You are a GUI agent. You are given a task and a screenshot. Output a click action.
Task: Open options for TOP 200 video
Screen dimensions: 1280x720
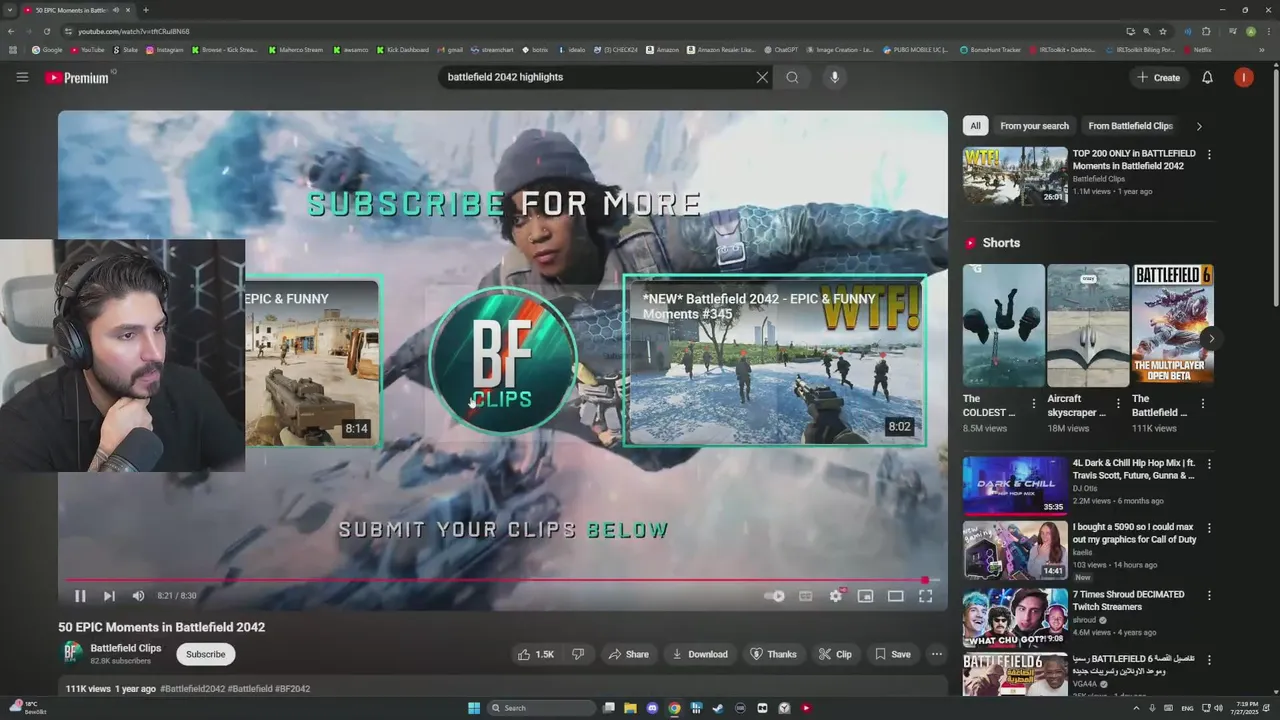point(1209,155)
